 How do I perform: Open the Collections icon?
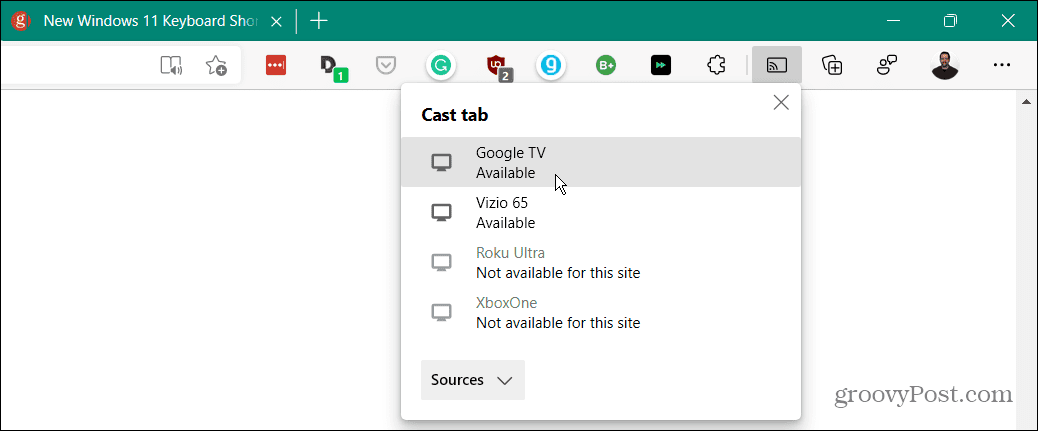pyautogui.click(x=831, y=65)
